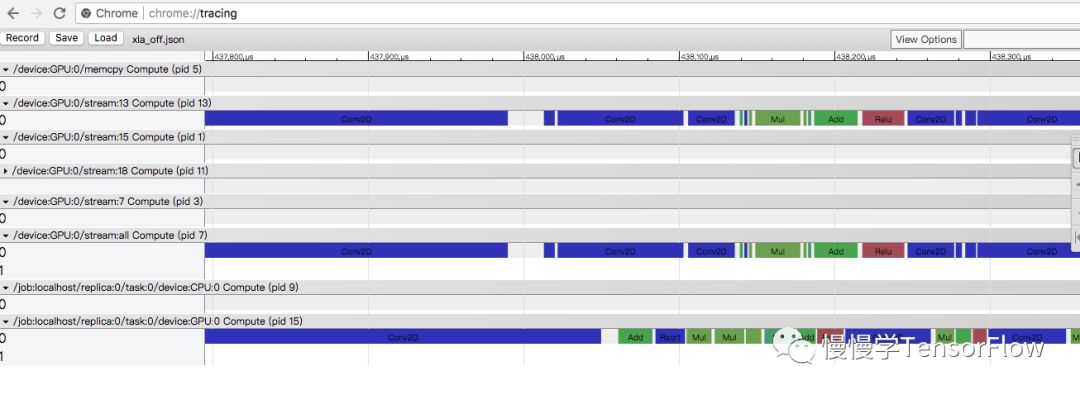Select the second Conv2D slice in stream:13 row

click(620, 119)
